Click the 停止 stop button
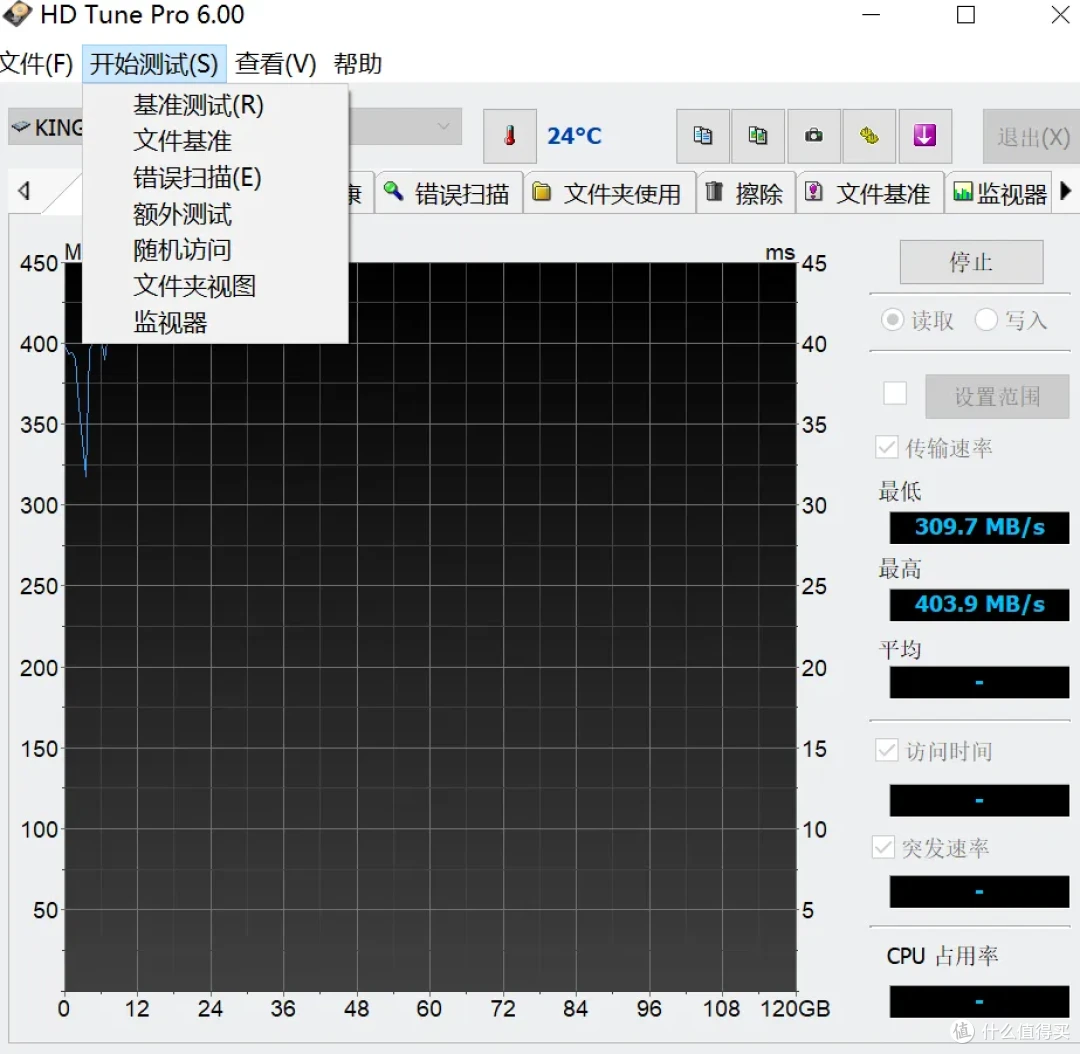1080x1054 pixels. tap(971, 262)
